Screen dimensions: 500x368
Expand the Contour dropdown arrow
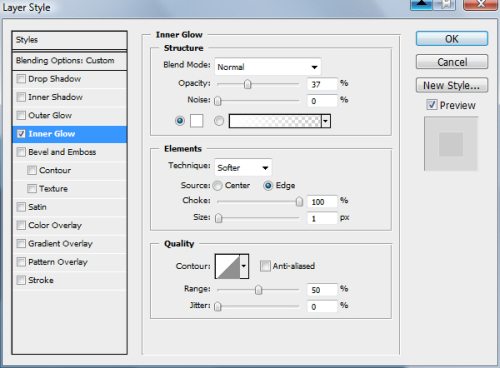[x=244, y=266]
